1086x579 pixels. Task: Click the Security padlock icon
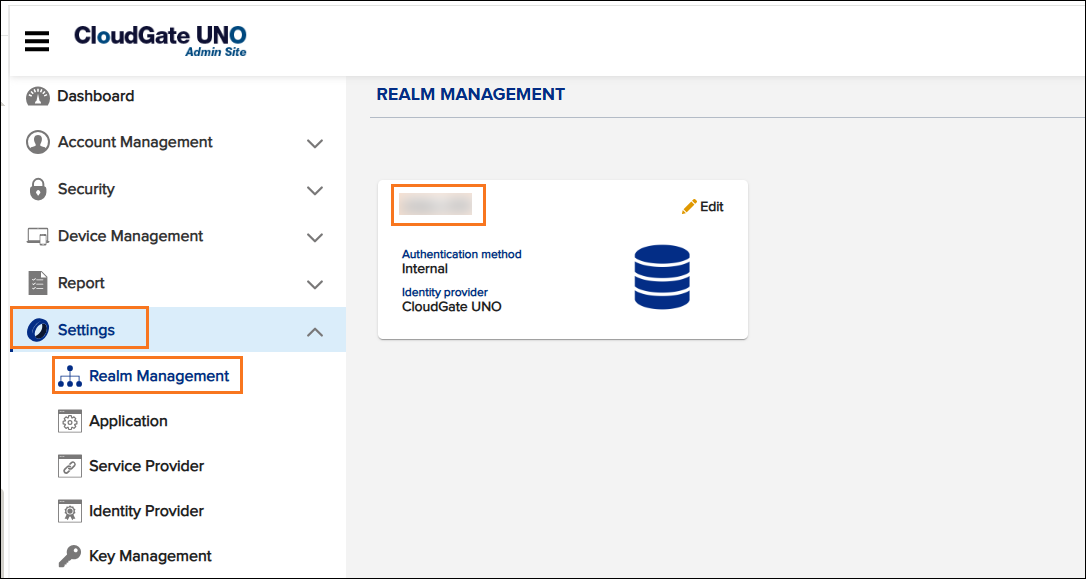click(37, 189)
